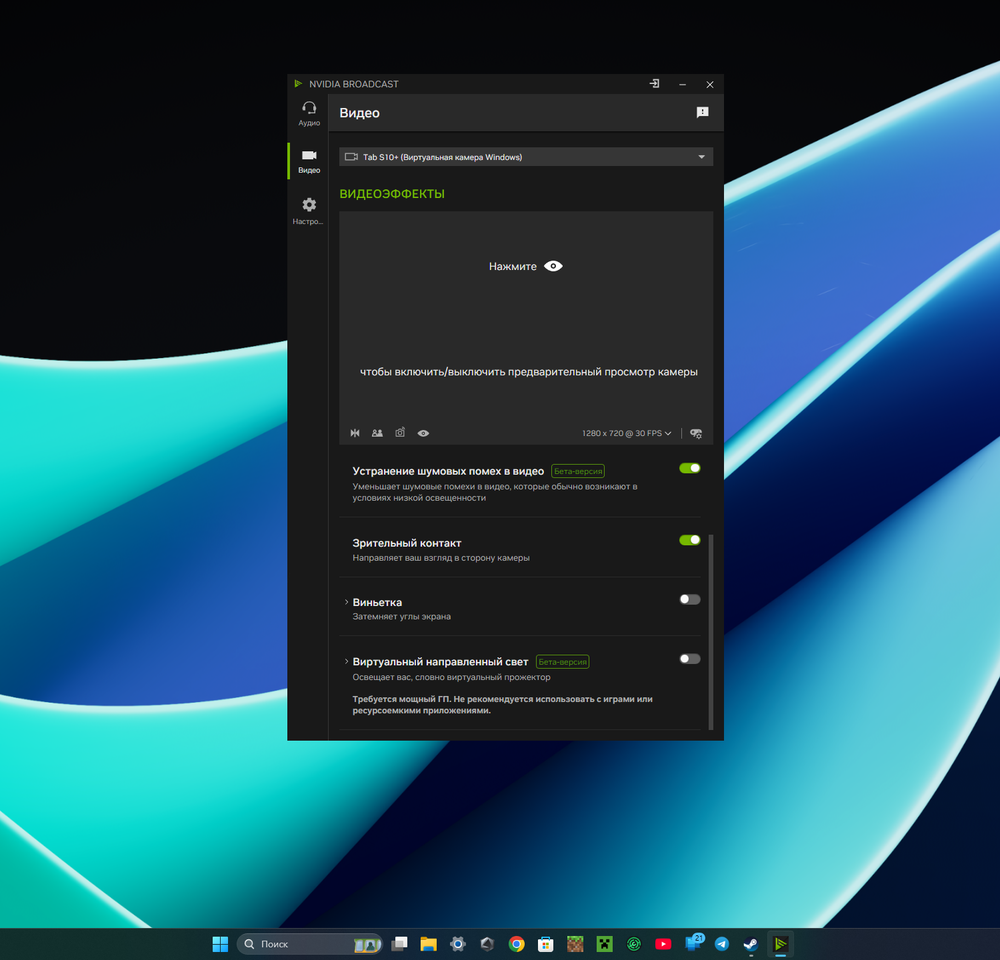1000x960 pixels.
Task: Click the side-by-side compare people icon
Action: [377, 433]
